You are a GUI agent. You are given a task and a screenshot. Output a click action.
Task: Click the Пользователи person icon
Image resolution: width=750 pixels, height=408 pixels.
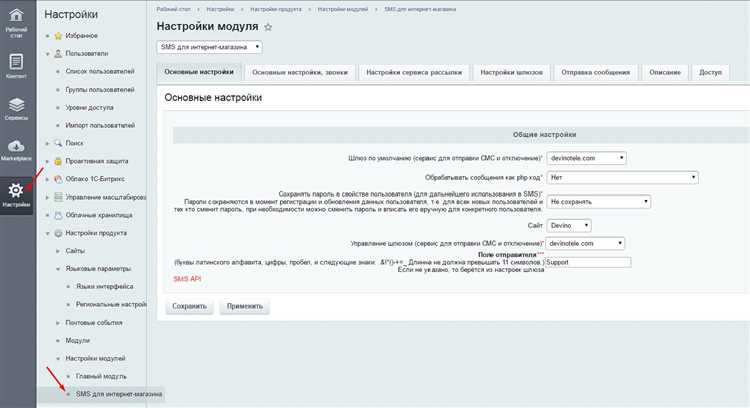click(58, 54)
